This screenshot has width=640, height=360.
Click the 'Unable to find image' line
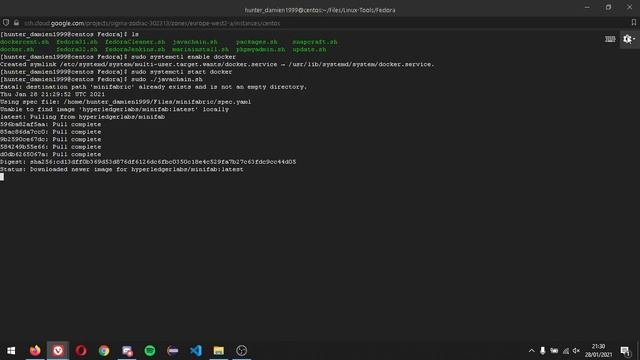click(x=114, y=109)
